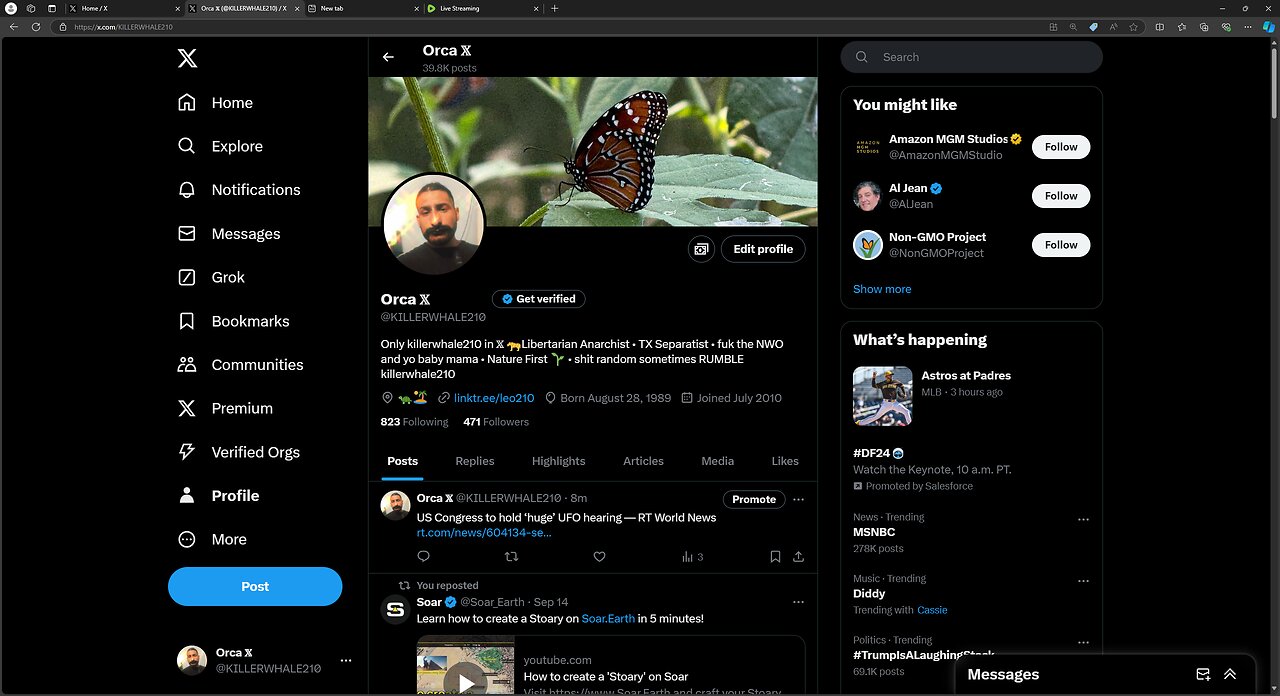Open a new browser tab with plus
The height and width of the screenshot is (696, 1280).
pos(555,8)
